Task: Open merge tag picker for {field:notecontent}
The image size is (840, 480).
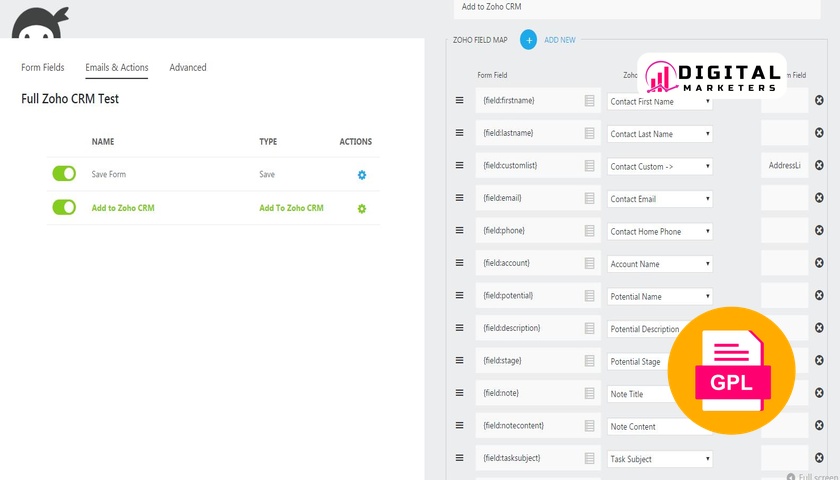Action: click(x=589, y=426)
